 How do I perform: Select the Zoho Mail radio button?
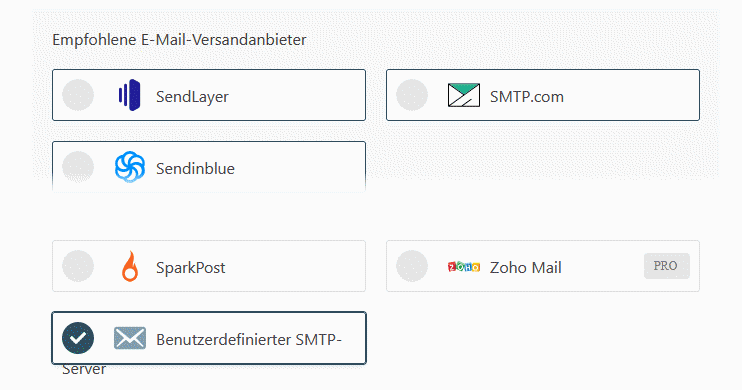[x=412, y=266]
